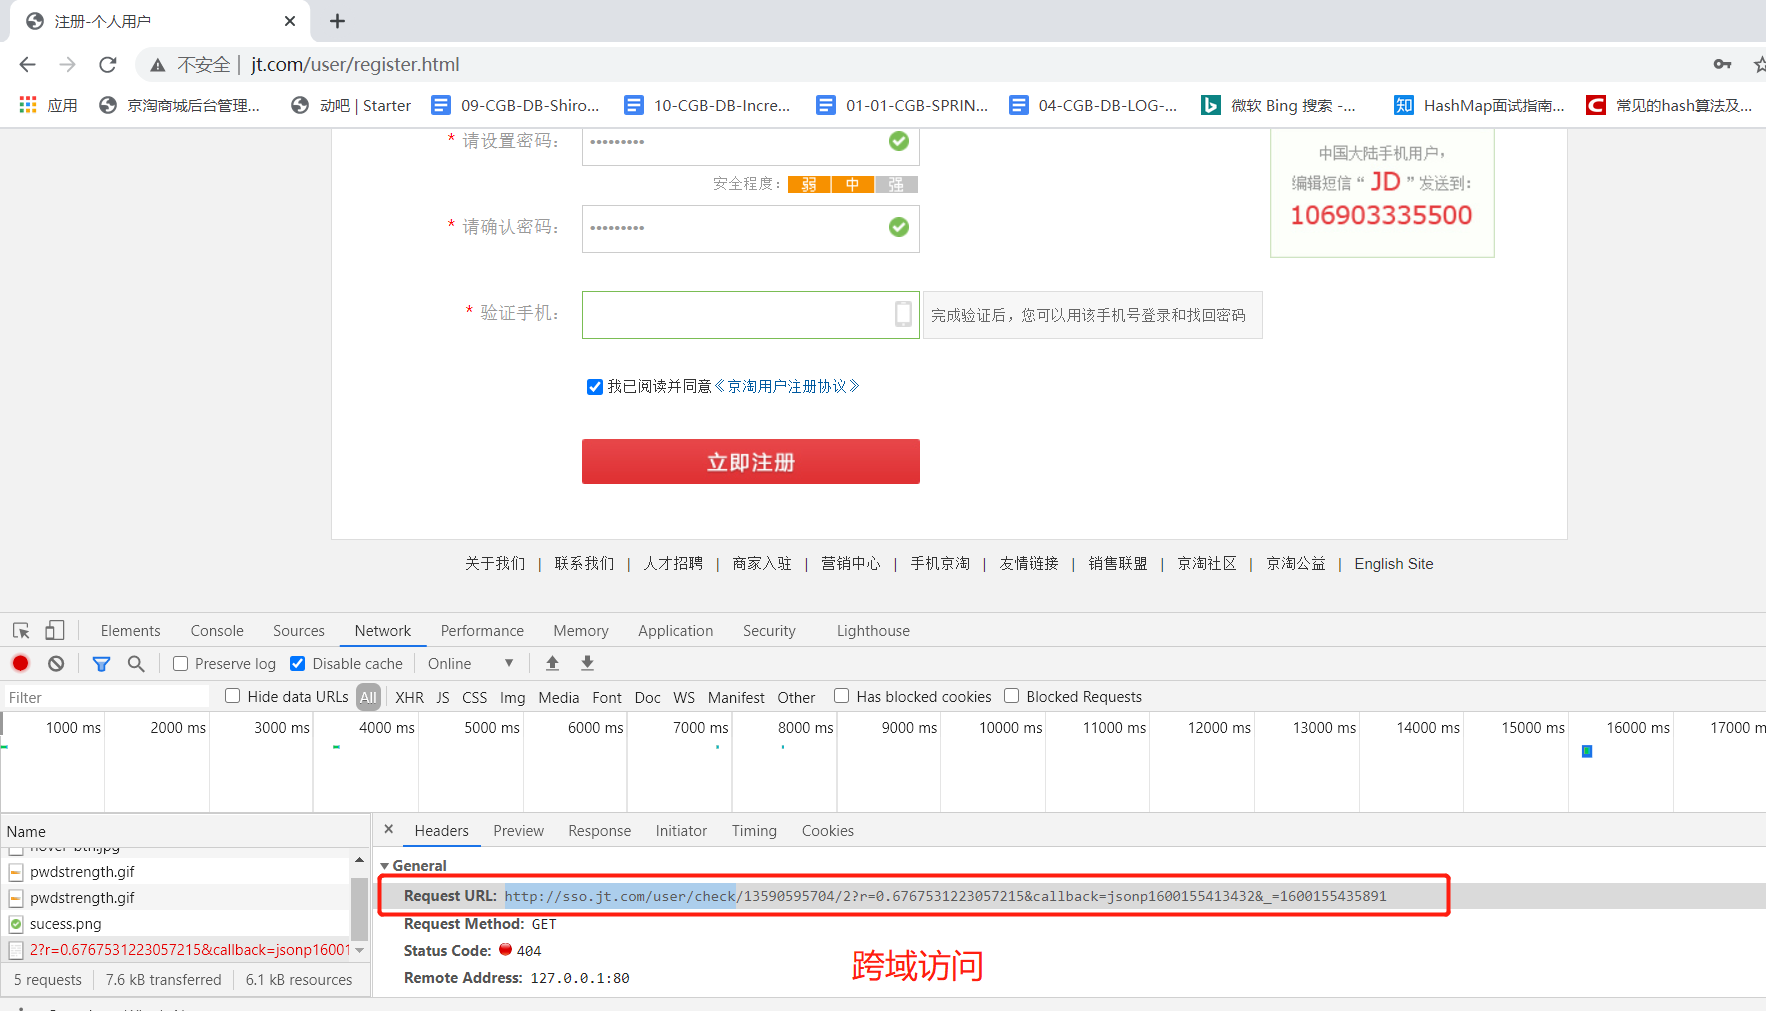1766x1011 pixels.
Task: Select the inspect element tool in DevTools
Action: pyautogui.click(x=20, y=630)
